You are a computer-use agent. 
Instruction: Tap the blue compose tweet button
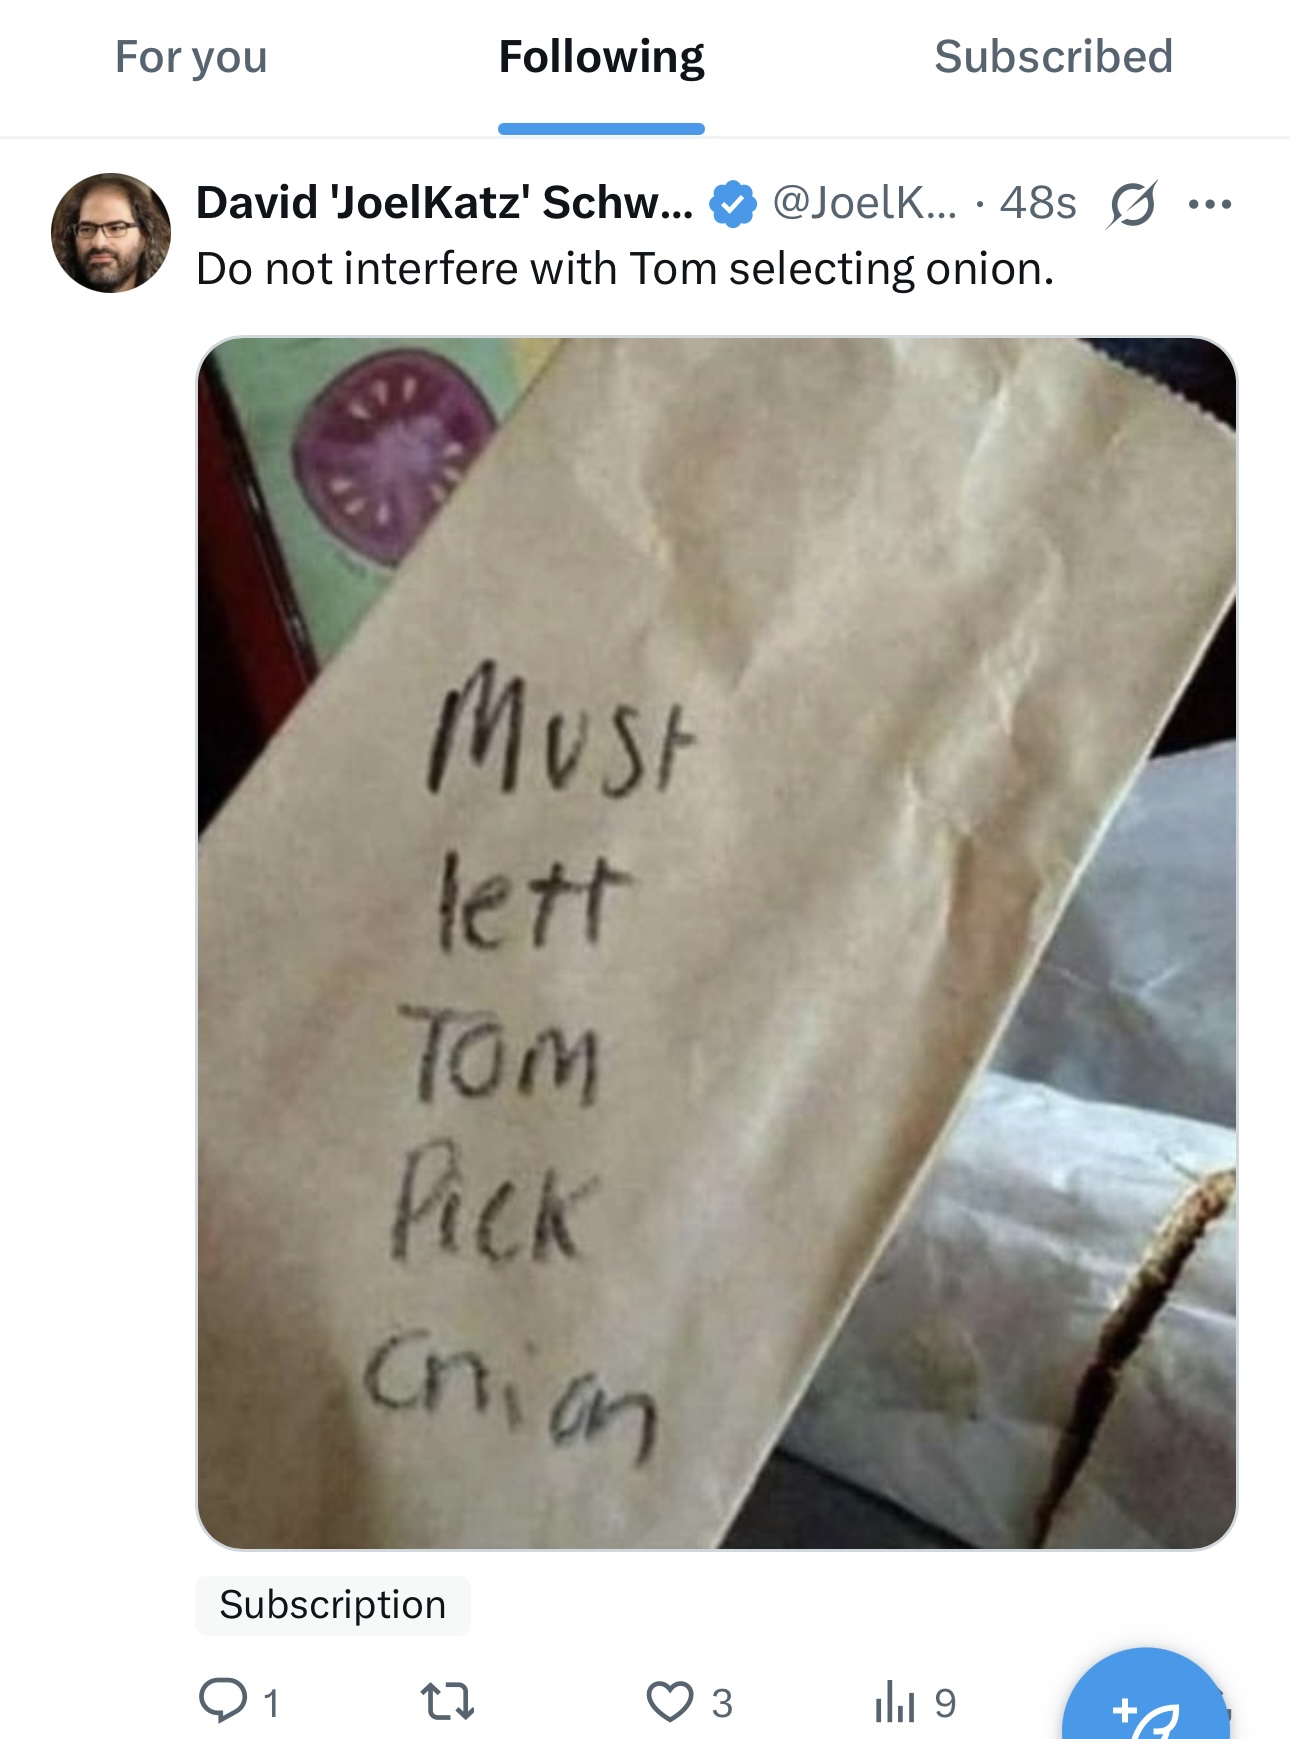click(1146, 1700)
